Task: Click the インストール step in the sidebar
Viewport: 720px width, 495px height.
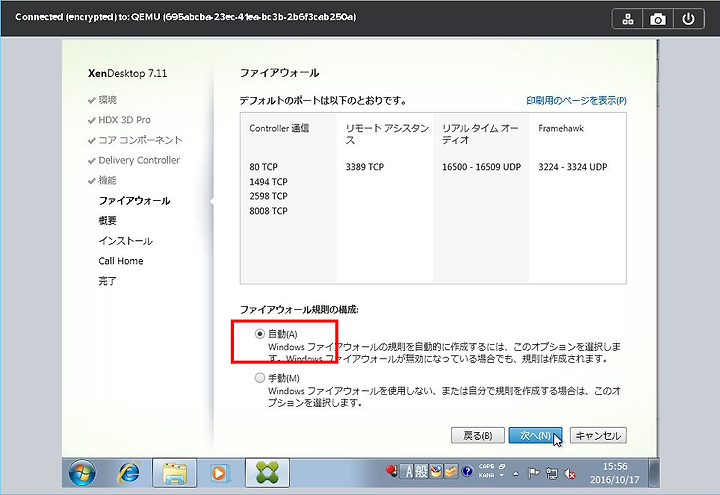Action: pos(125,241)
